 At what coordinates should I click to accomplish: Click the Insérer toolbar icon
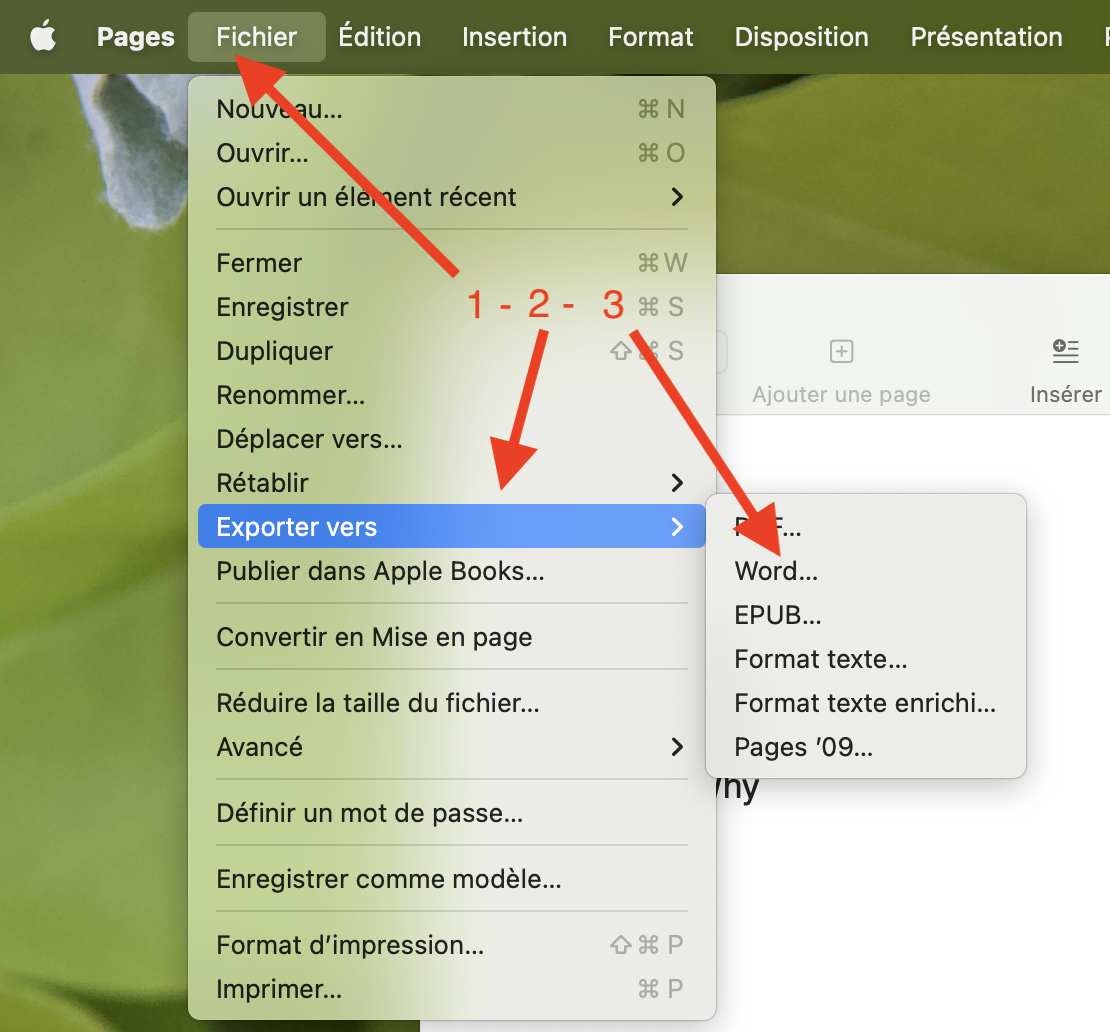point(1065,352)
